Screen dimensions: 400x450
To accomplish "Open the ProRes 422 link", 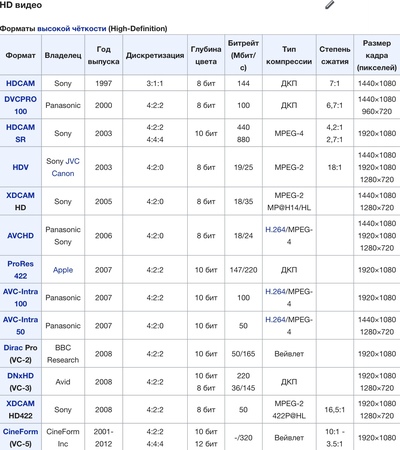I will click(x=20, y=270).
